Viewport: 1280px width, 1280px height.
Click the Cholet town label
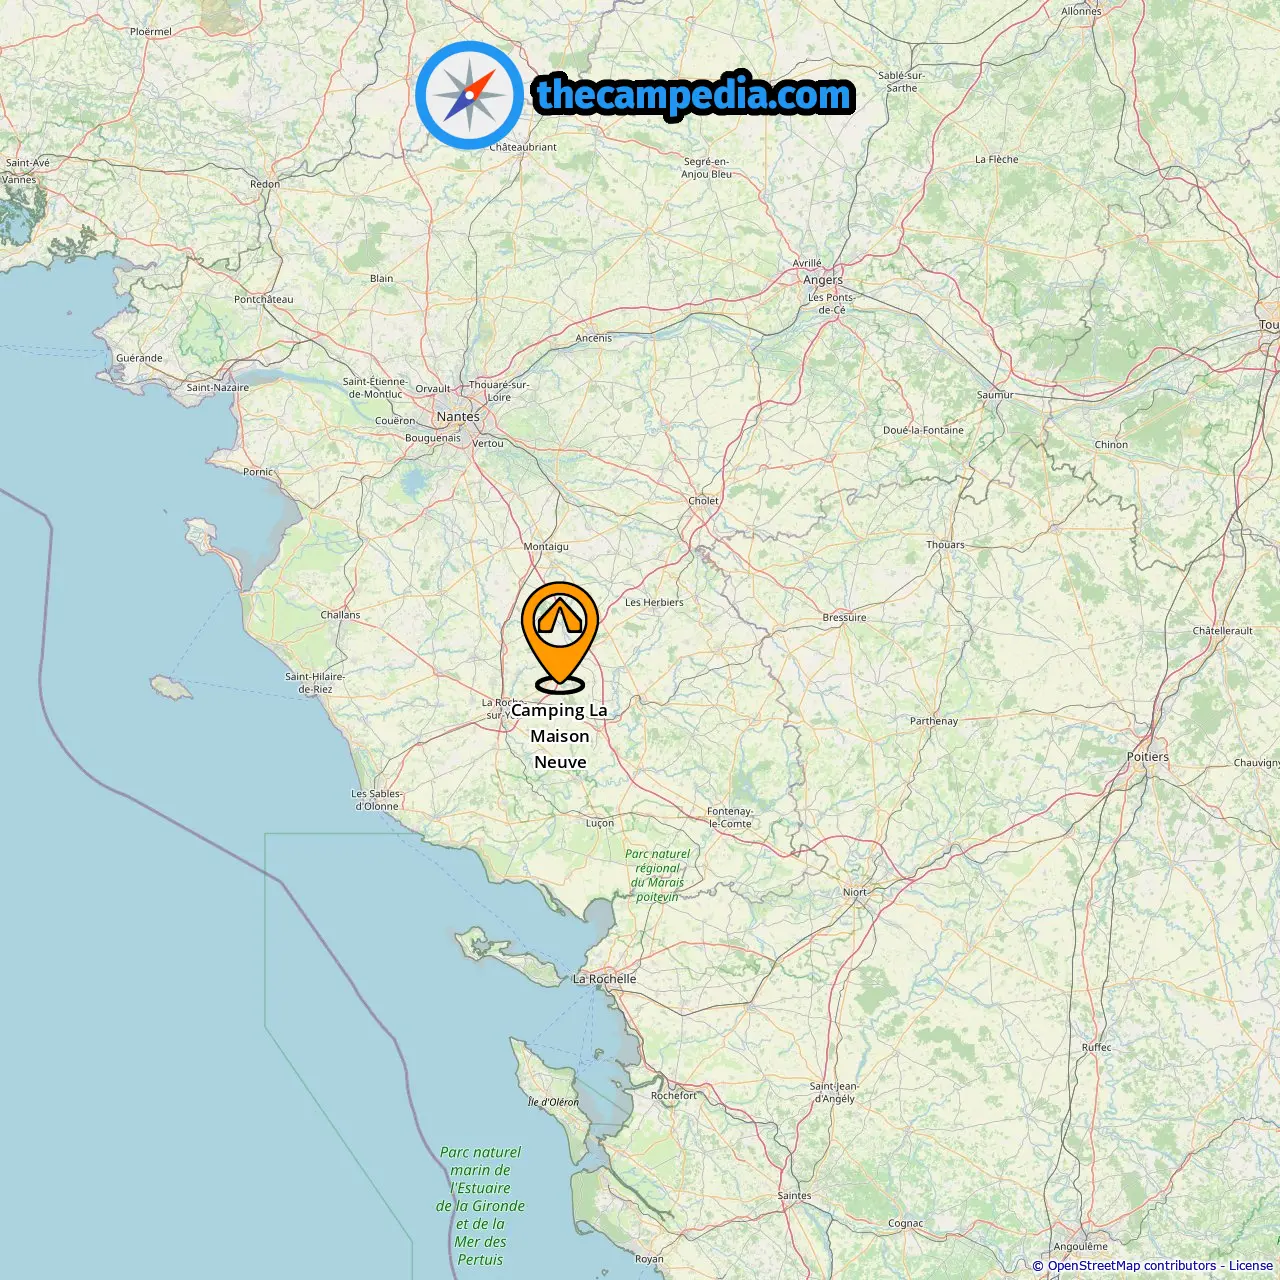point(703,501)
